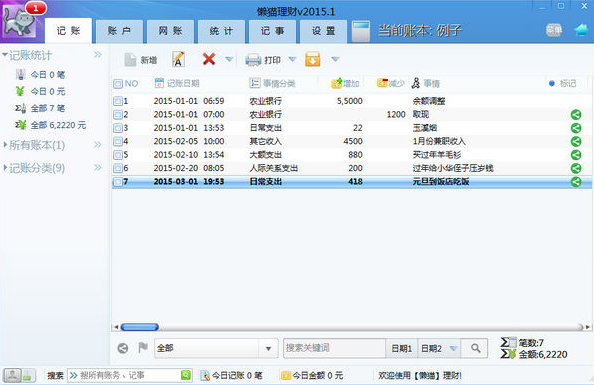The image size is (594, 385).
Task: Select the 余额调整 cell
Action: click(x=429, y=101)
